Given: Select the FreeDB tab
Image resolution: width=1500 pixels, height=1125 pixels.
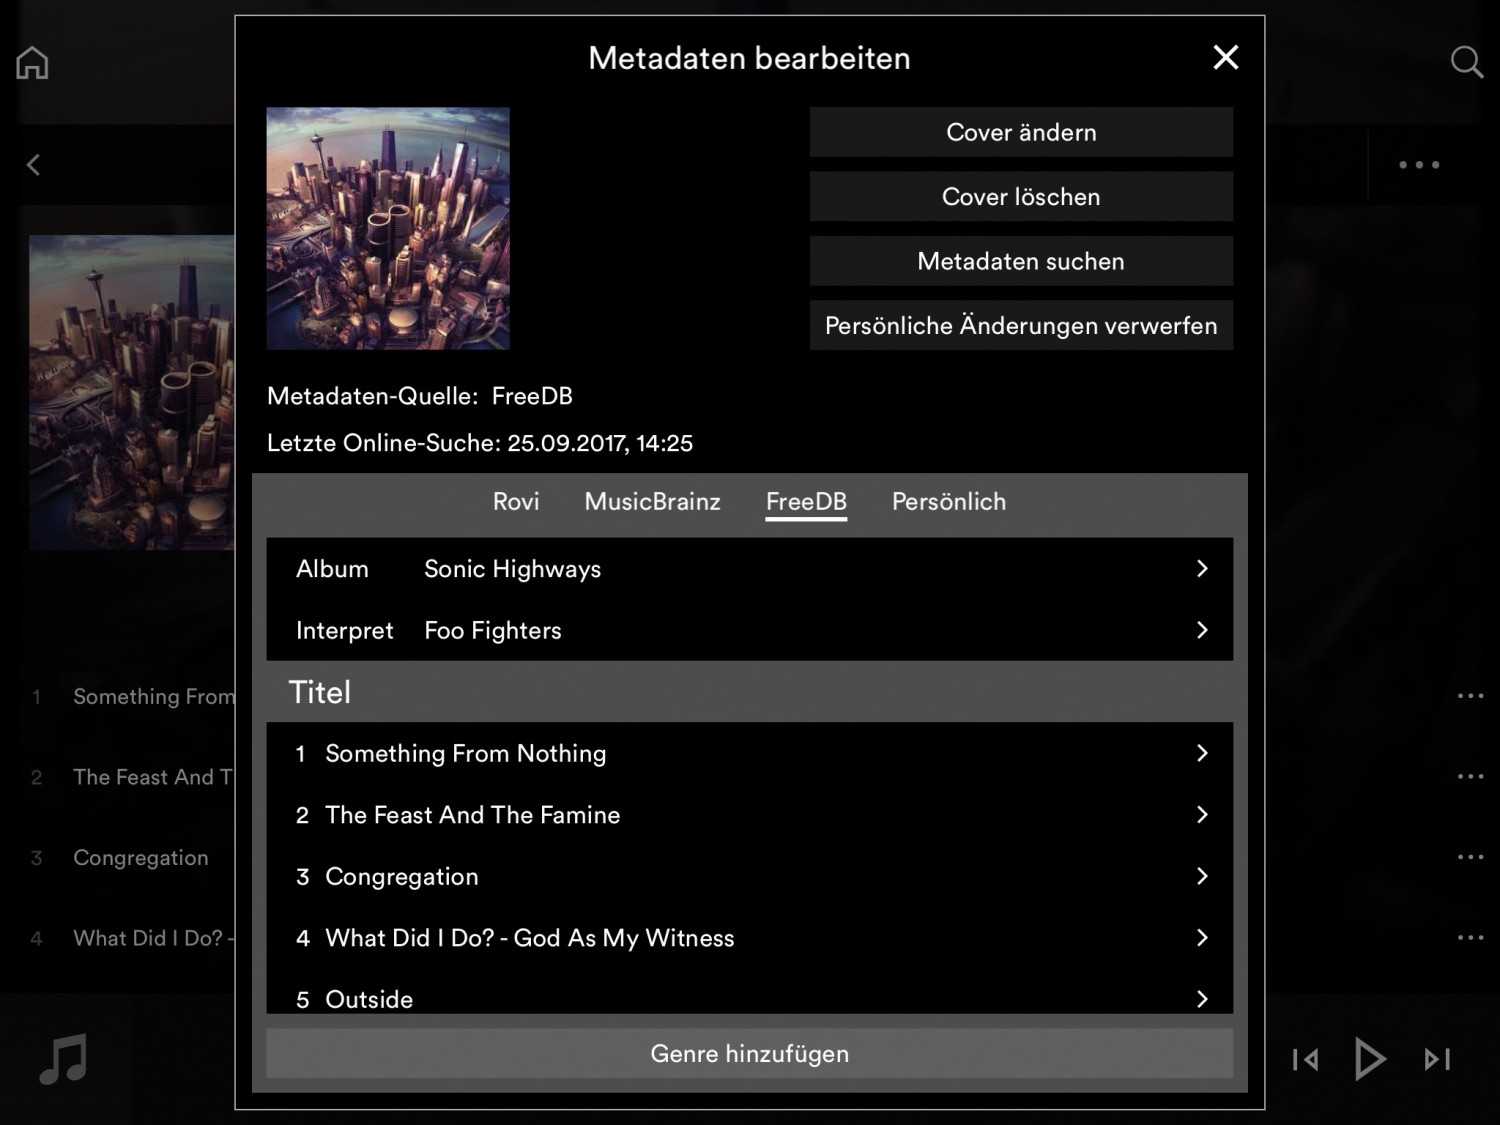Looking at the screenshot, I should coord(806,501).
